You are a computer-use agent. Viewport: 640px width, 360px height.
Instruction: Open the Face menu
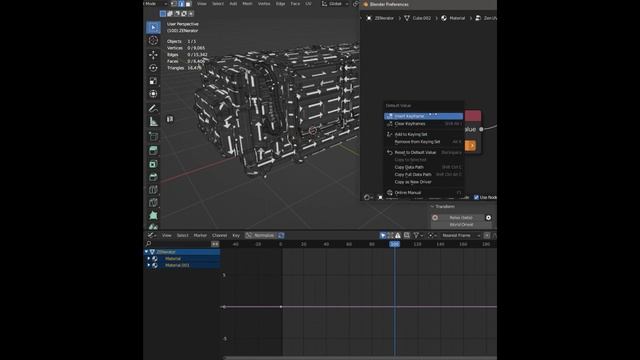pos(295,4)
